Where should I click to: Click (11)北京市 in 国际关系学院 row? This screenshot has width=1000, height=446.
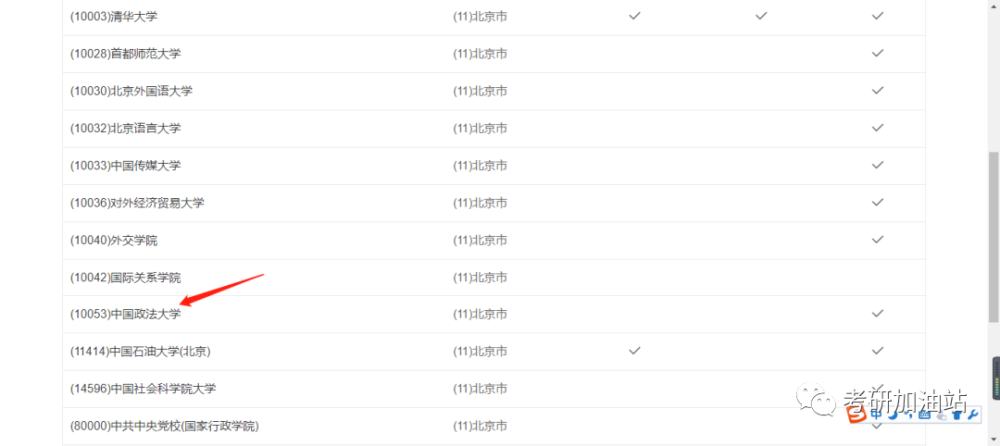(480, 278)
